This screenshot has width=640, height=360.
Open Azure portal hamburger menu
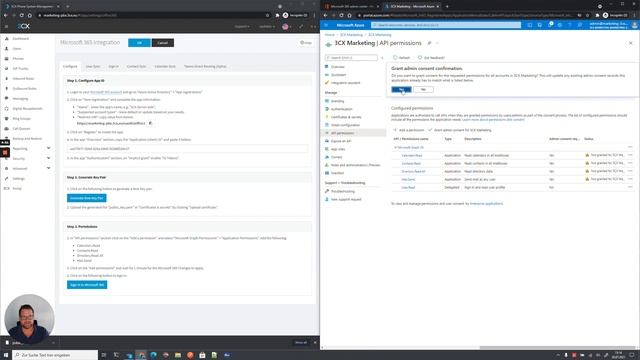326,25
